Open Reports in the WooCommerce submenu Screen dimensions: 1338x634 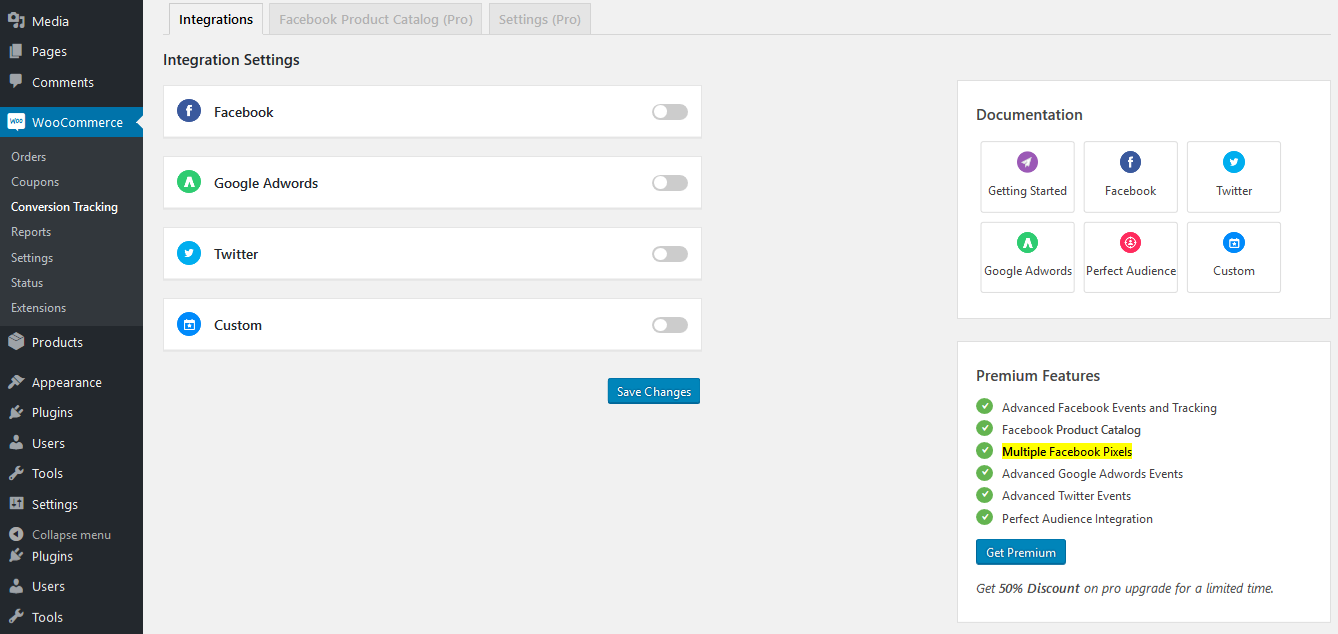[31, 232]
